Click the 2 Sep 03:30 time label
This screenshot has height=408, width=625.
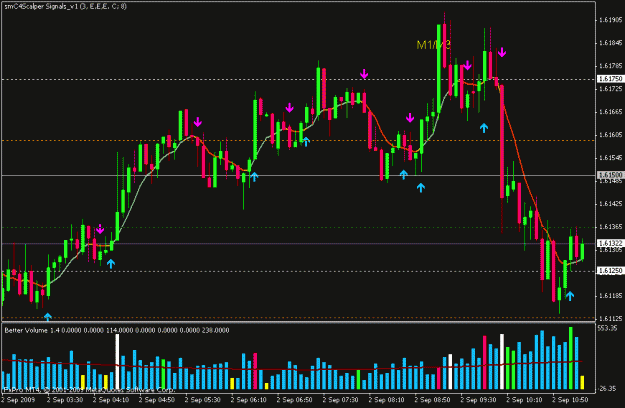pos(65,400)
